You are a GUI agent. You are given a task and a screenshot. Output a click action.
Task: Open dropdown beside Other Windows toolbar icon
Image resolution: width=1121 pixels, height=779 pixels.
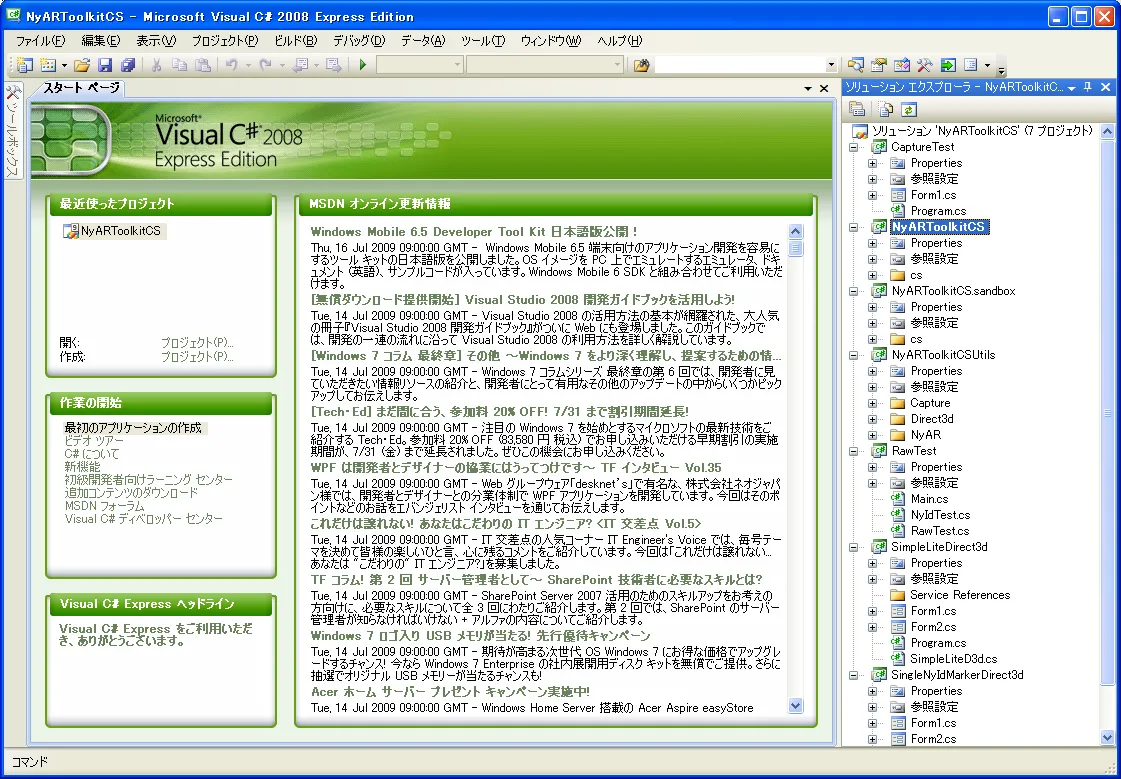click(987, 65)
